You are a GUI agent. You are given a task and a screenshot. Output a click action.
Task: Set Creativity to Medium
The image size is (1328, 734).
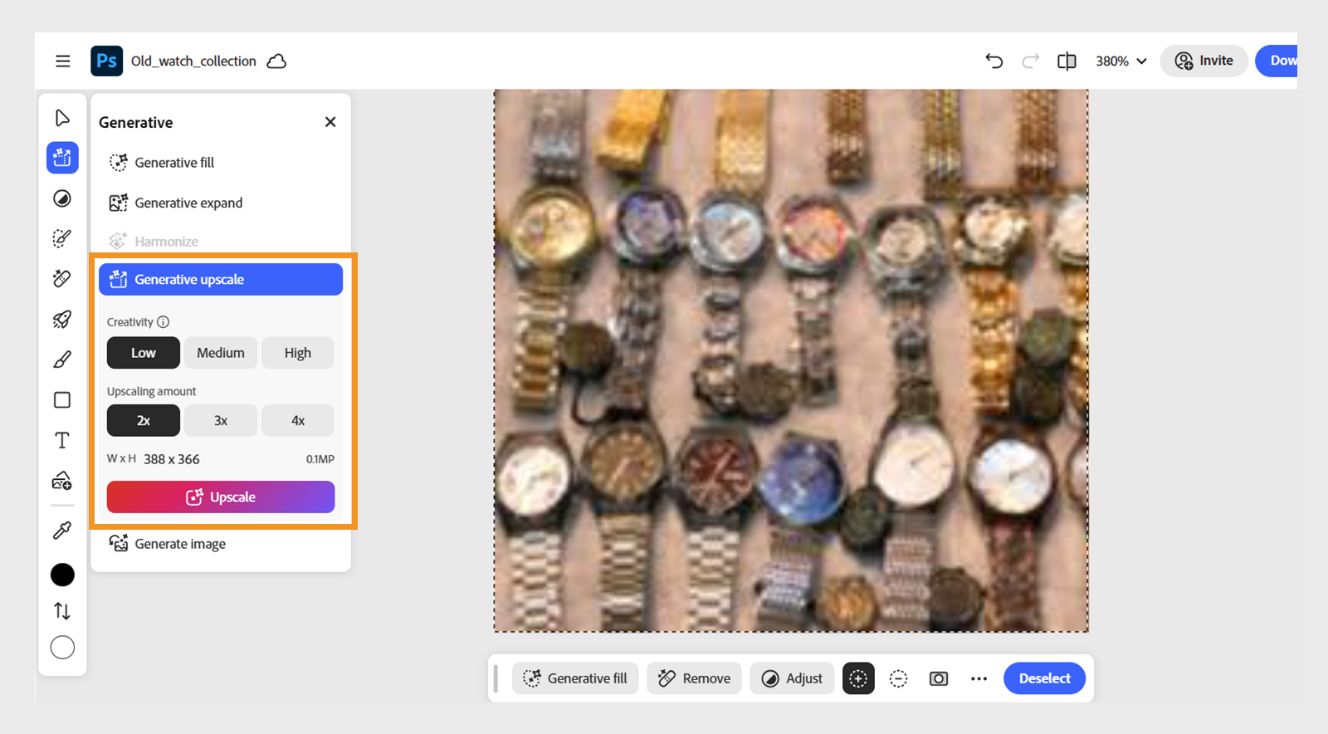pyautogui.click(x=221, y=353)
